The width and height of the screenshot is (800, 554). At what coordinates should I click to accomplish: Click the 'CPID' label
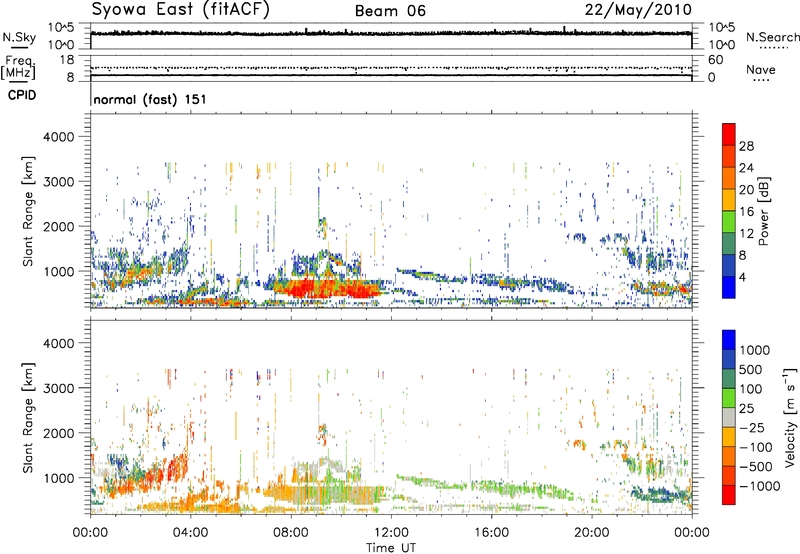tap(22, 95)
